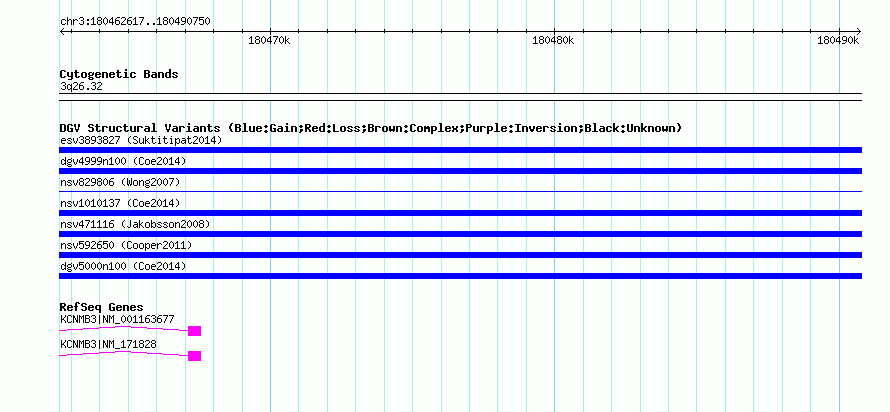The image size is (890, 412).
Task: Click the KCNMB3|NM_171828 gene label
Action: coord(108,344)
